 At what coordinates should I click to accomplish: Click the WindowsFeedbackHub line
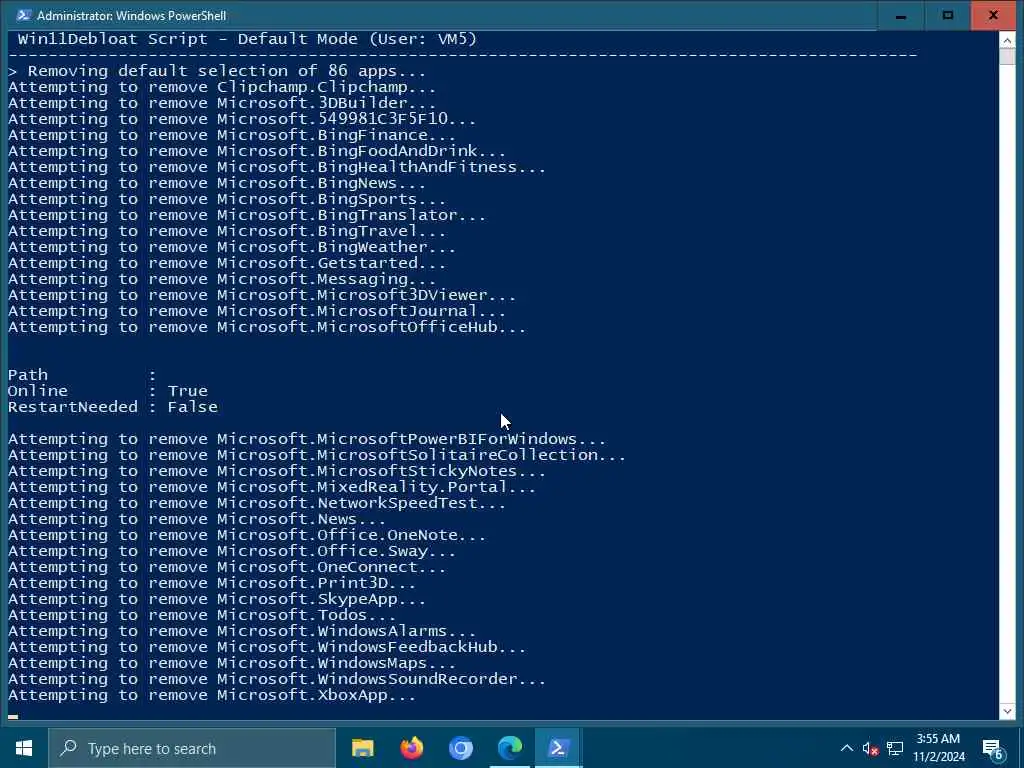click(x=267, y=647)
